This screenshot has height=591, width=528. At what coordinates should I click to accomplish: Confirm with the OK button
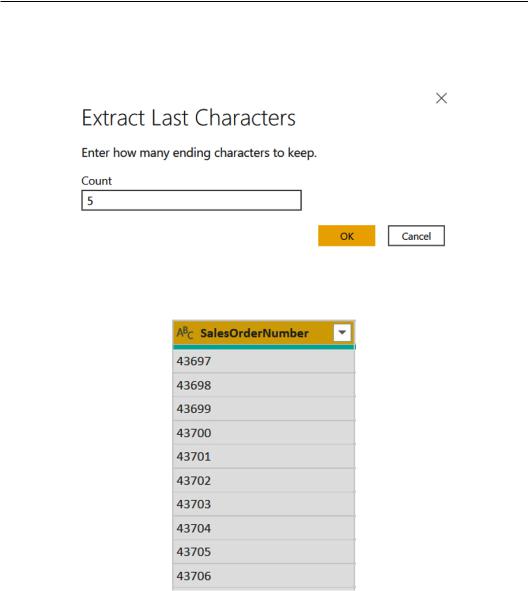pyautogui.click(x=347, y=236)
